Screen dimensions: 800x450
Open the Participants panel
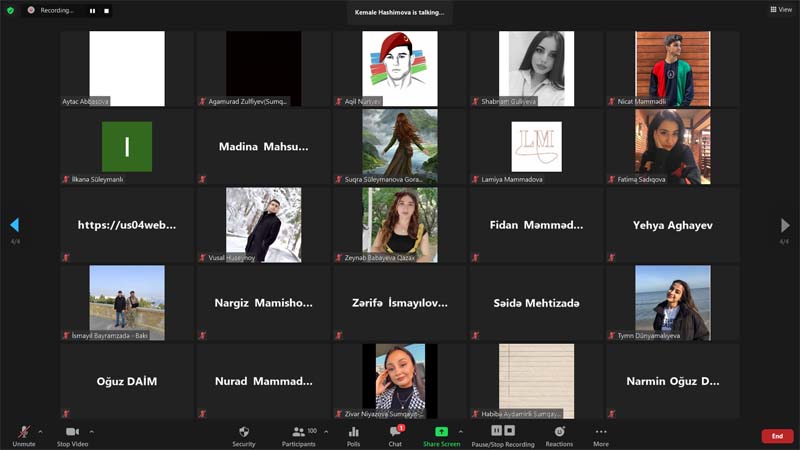point(298,435)
